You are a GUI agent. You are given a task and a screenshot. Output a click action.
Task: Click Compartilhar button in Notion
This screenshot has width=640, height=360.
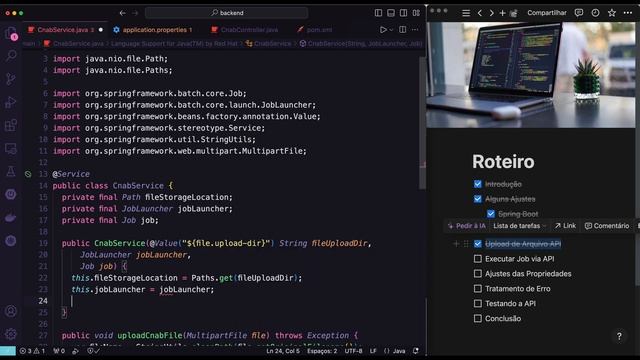pyautogui.click(x=547, y=13)
